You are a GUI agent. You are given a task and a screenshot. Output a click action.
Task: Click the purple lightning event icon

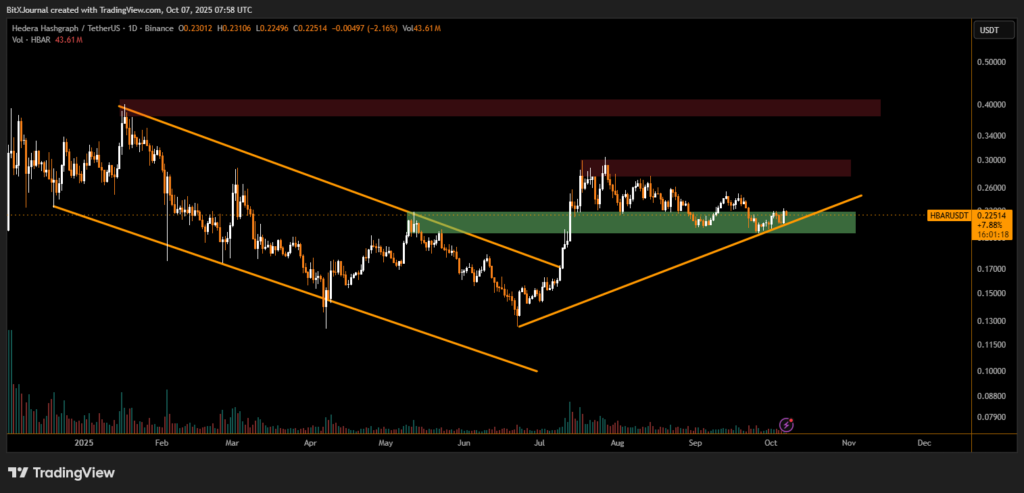[786, 425]
